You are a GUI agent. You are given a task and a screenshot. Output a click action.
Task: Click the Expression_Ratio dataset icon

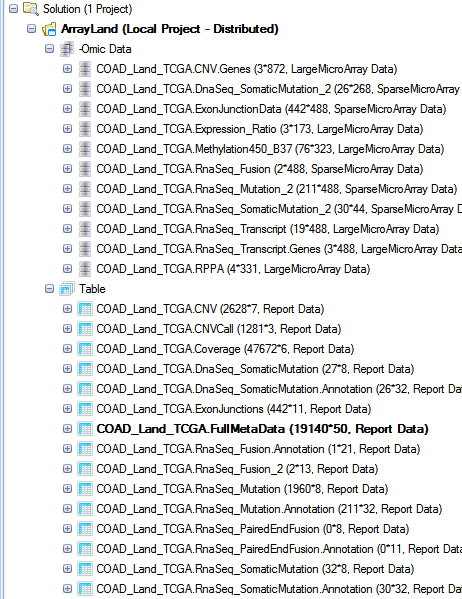point(85,129)
